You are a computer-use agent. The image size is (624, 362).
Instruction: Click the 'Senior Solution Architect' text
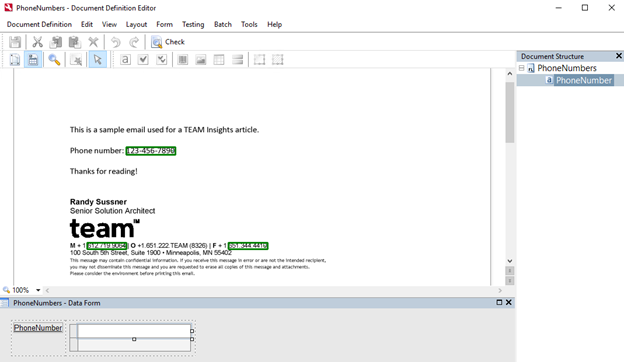pos(113,211)
